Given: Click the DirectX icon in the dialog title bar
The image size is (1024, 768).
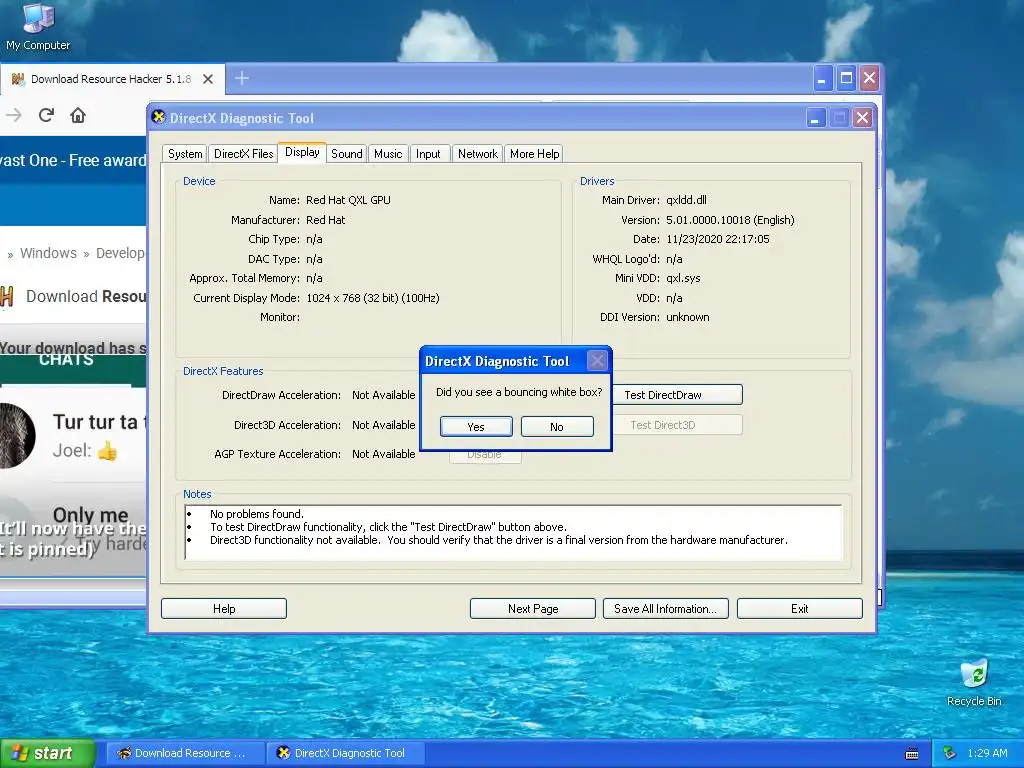Looking at the screenshot, I should [x=158, y=117].
